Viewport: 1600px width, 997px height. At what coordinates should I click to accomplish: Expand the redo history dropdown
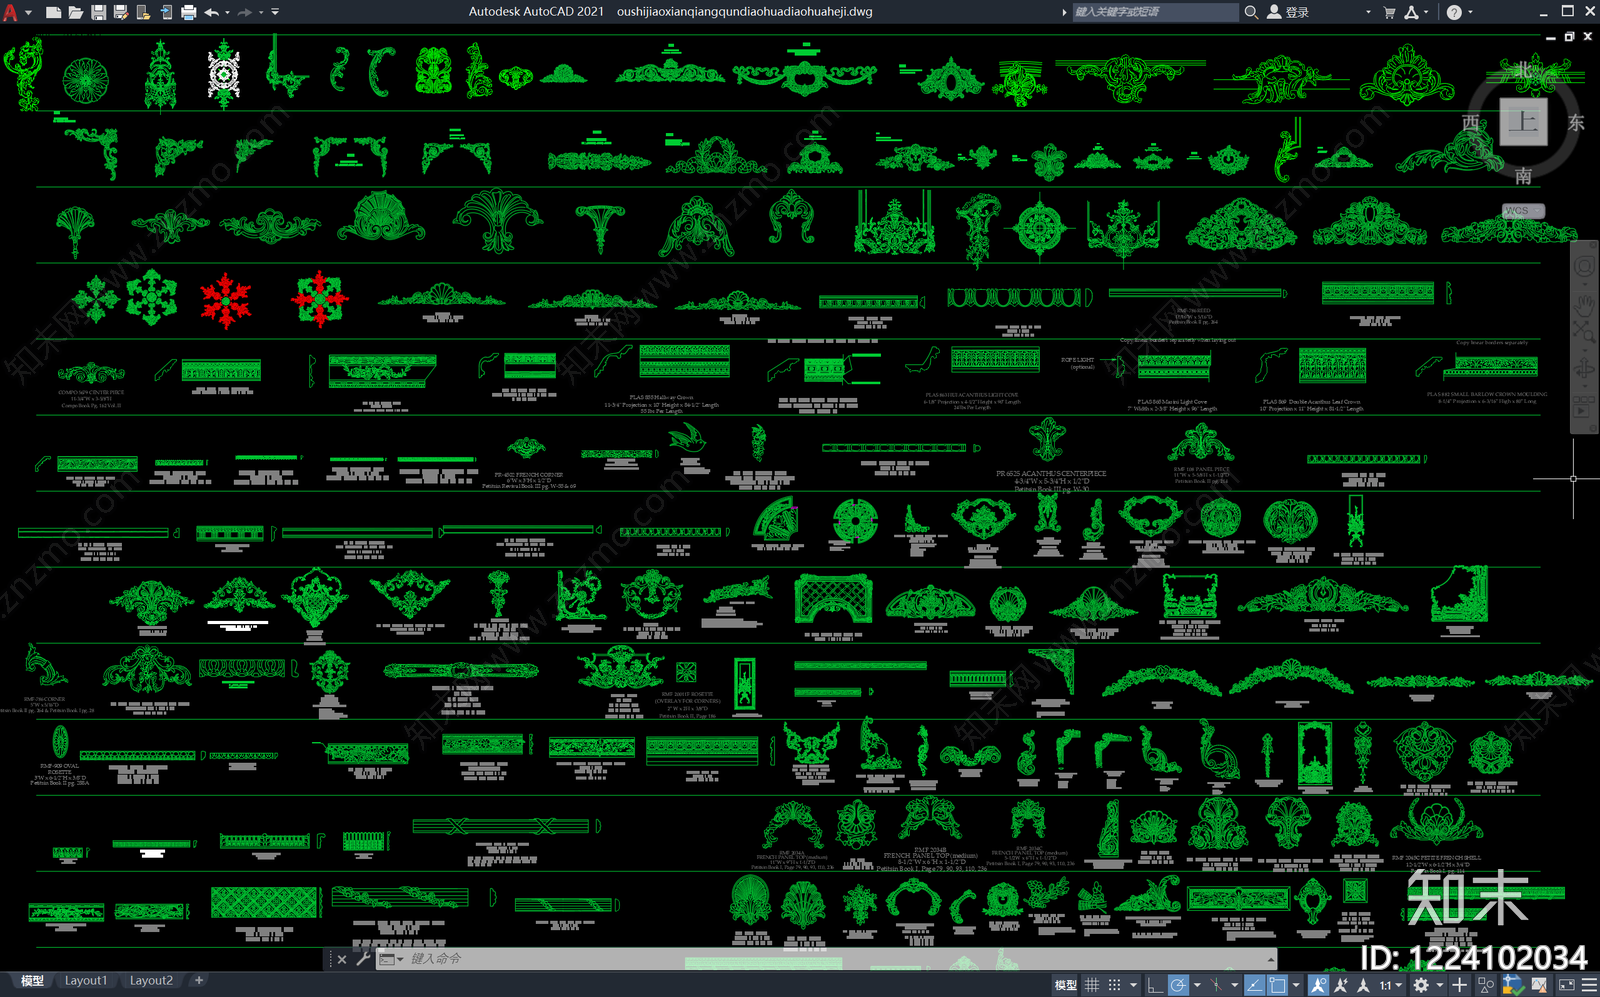(261, 13)
